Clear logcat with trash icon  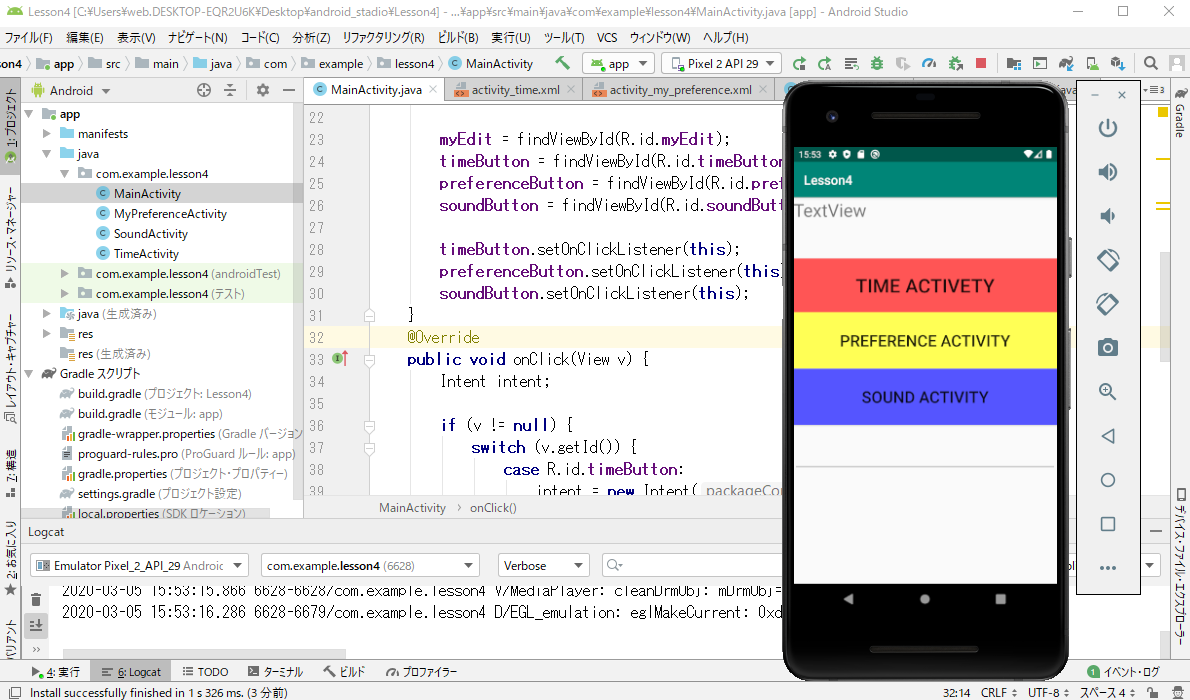[x=36, y=600]
